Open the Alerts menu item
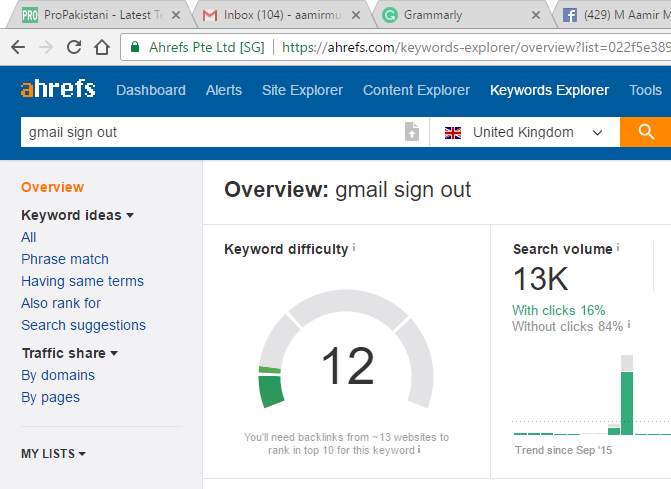This screenshot has width=671, height=489. click(224, 90)
